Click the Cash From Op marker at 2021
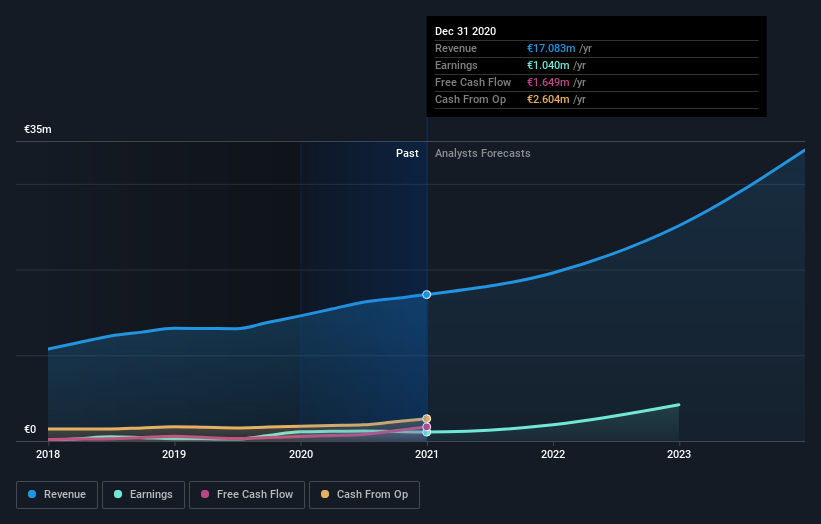Image resolution: width=821 pixels, height=524 pixels. pos(427,419)
